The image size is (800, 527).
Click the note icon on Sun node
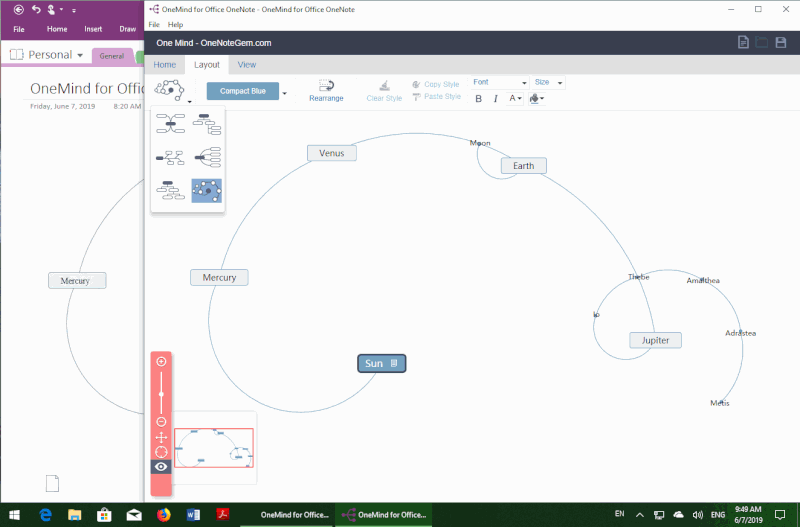pyautogui.click(x=394, y=363)
